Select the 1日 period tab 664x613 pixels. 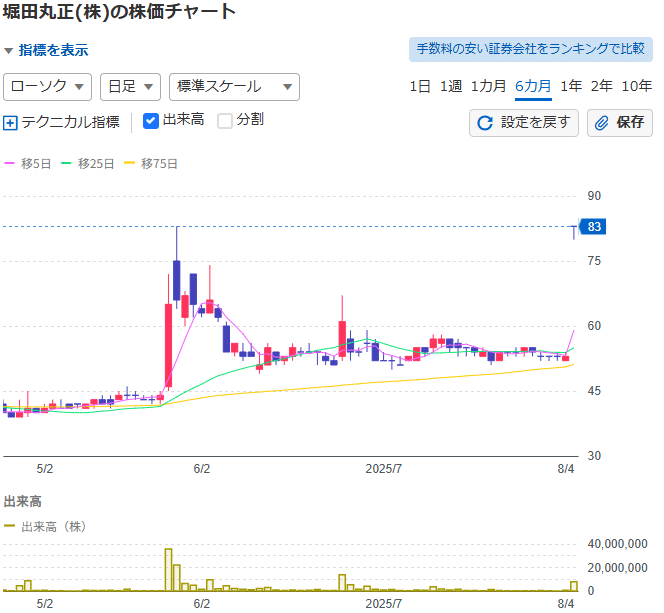tap(420, 86)
